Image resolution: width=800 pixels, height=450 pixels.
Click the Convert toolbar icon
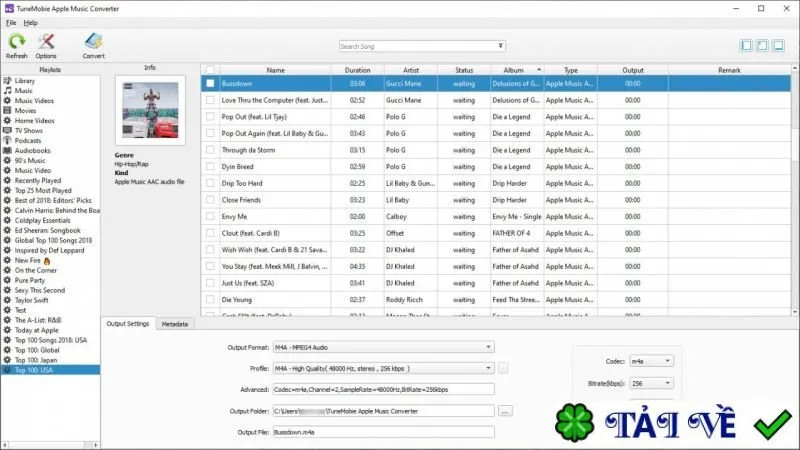[93, 42]
